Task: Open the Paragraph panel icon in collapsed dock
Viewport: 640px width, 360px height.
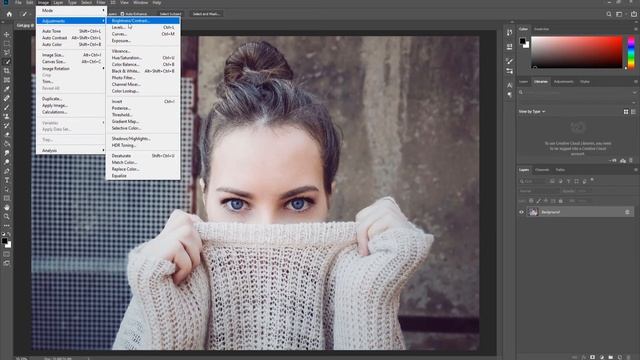Action: click(x=509, y=95)
